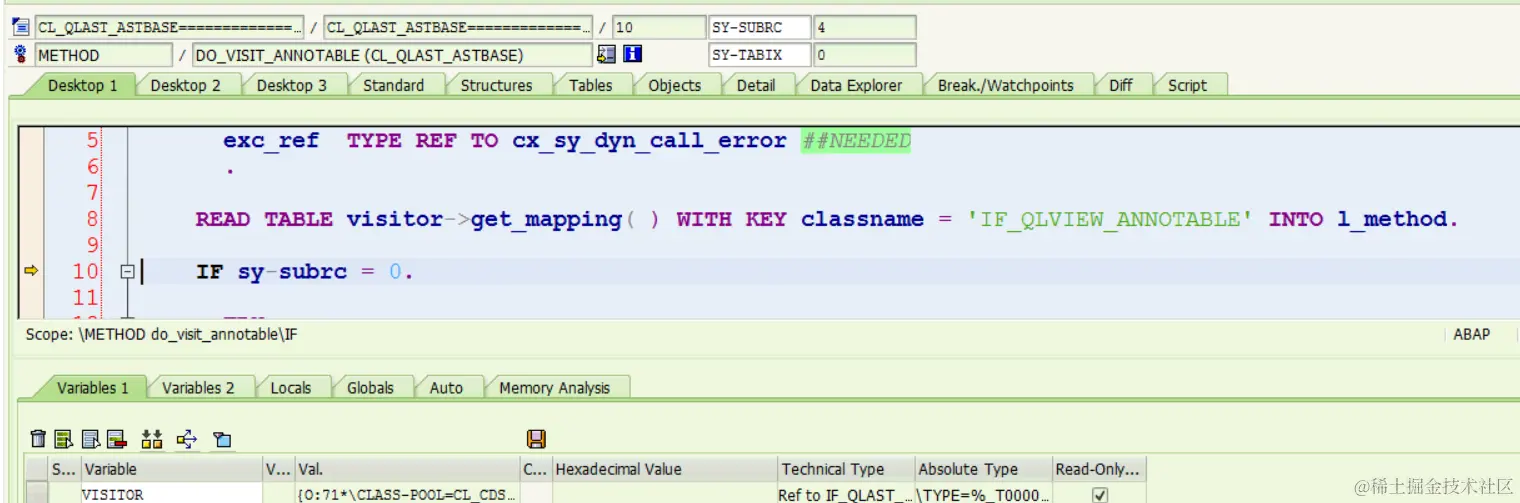Select the Memory Analysis tab
The height and width of the screenshot is (503, 1520).
coord(555,387)
